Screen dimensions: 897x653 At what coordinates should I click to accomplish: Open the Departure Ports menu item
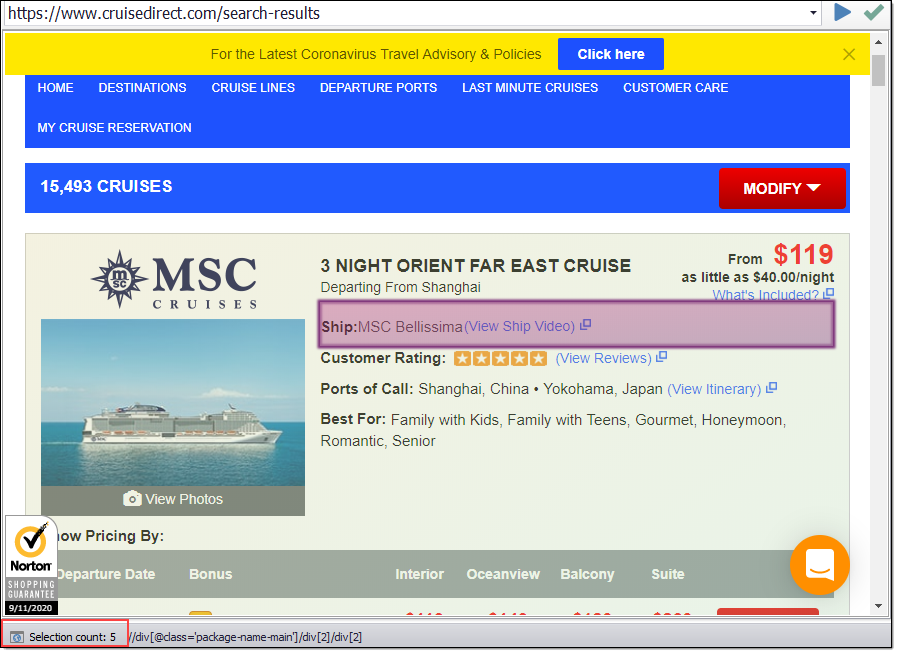(x=378, y=88)
